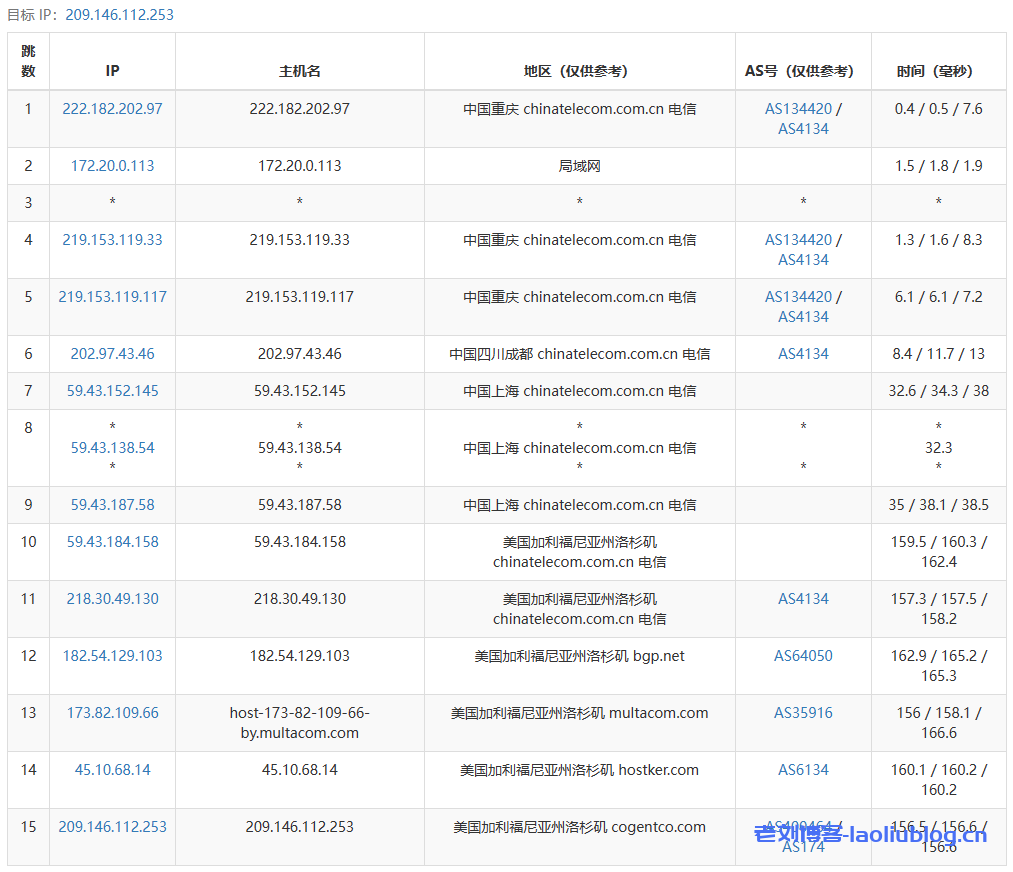
Task: Click hop 6 IP link 202.97.43.46
Action: click(x=112, y=354)
